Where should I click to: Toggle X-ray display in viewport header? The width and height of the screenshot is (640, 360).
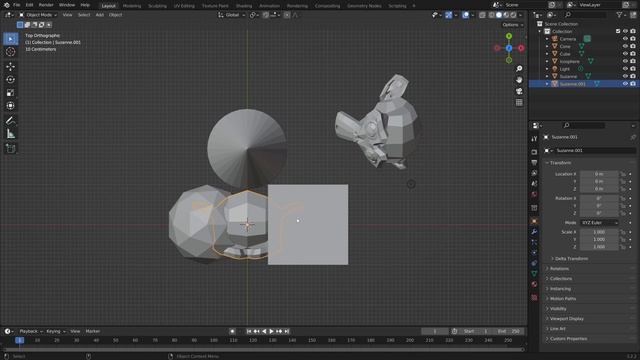click(482, 15)
